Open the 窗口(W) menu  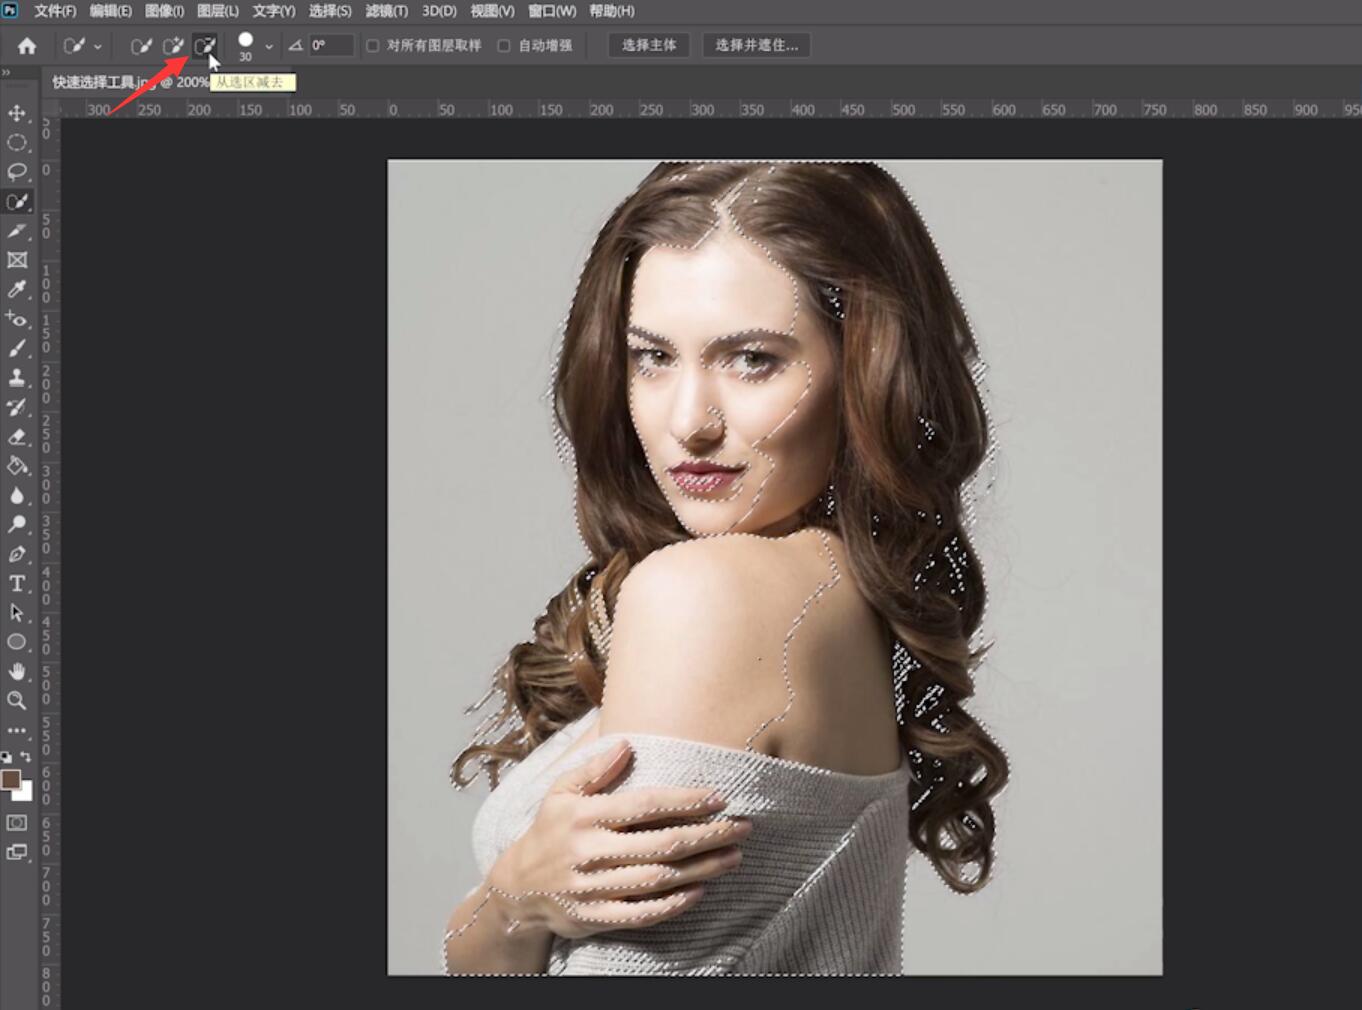(552, 11)
